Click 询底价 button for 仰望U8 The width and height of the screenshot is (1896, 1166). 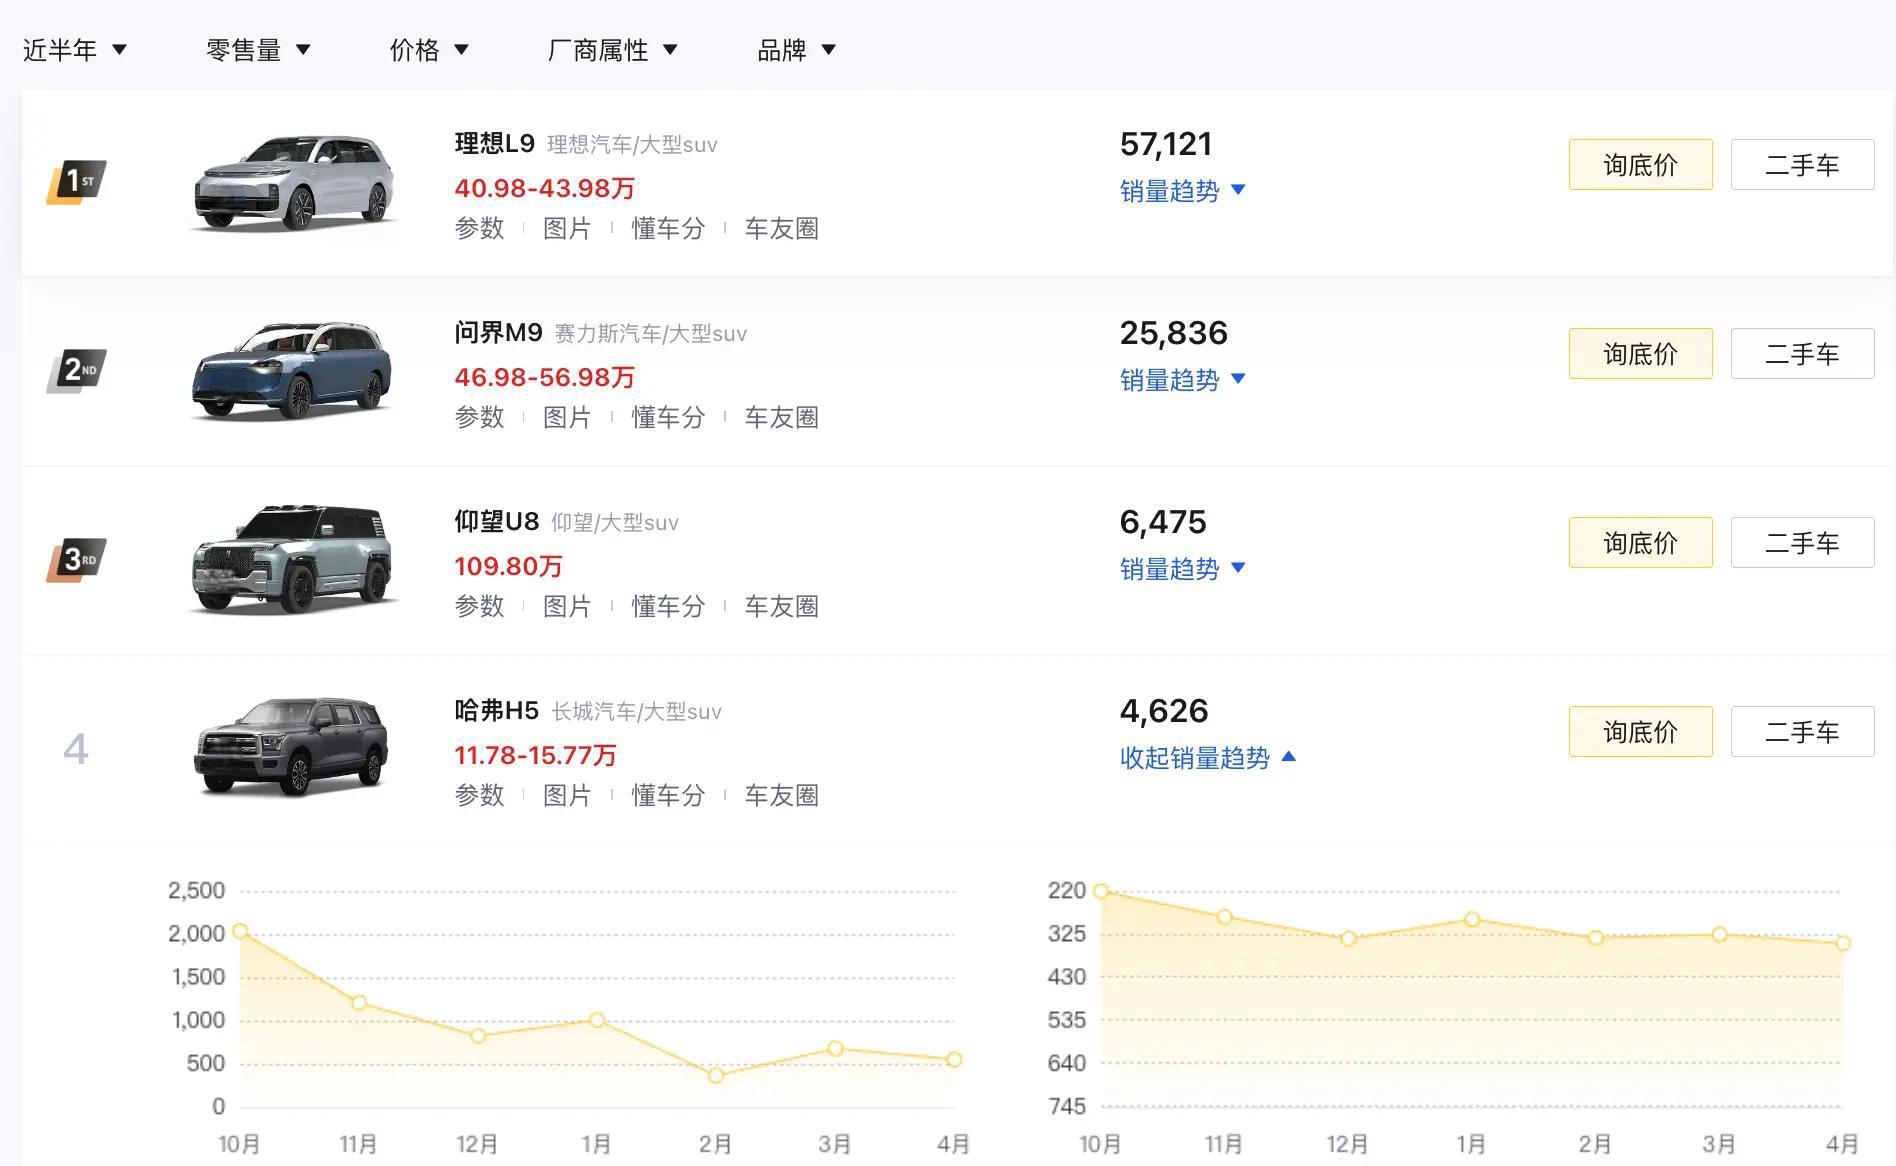pos(1640,543)
